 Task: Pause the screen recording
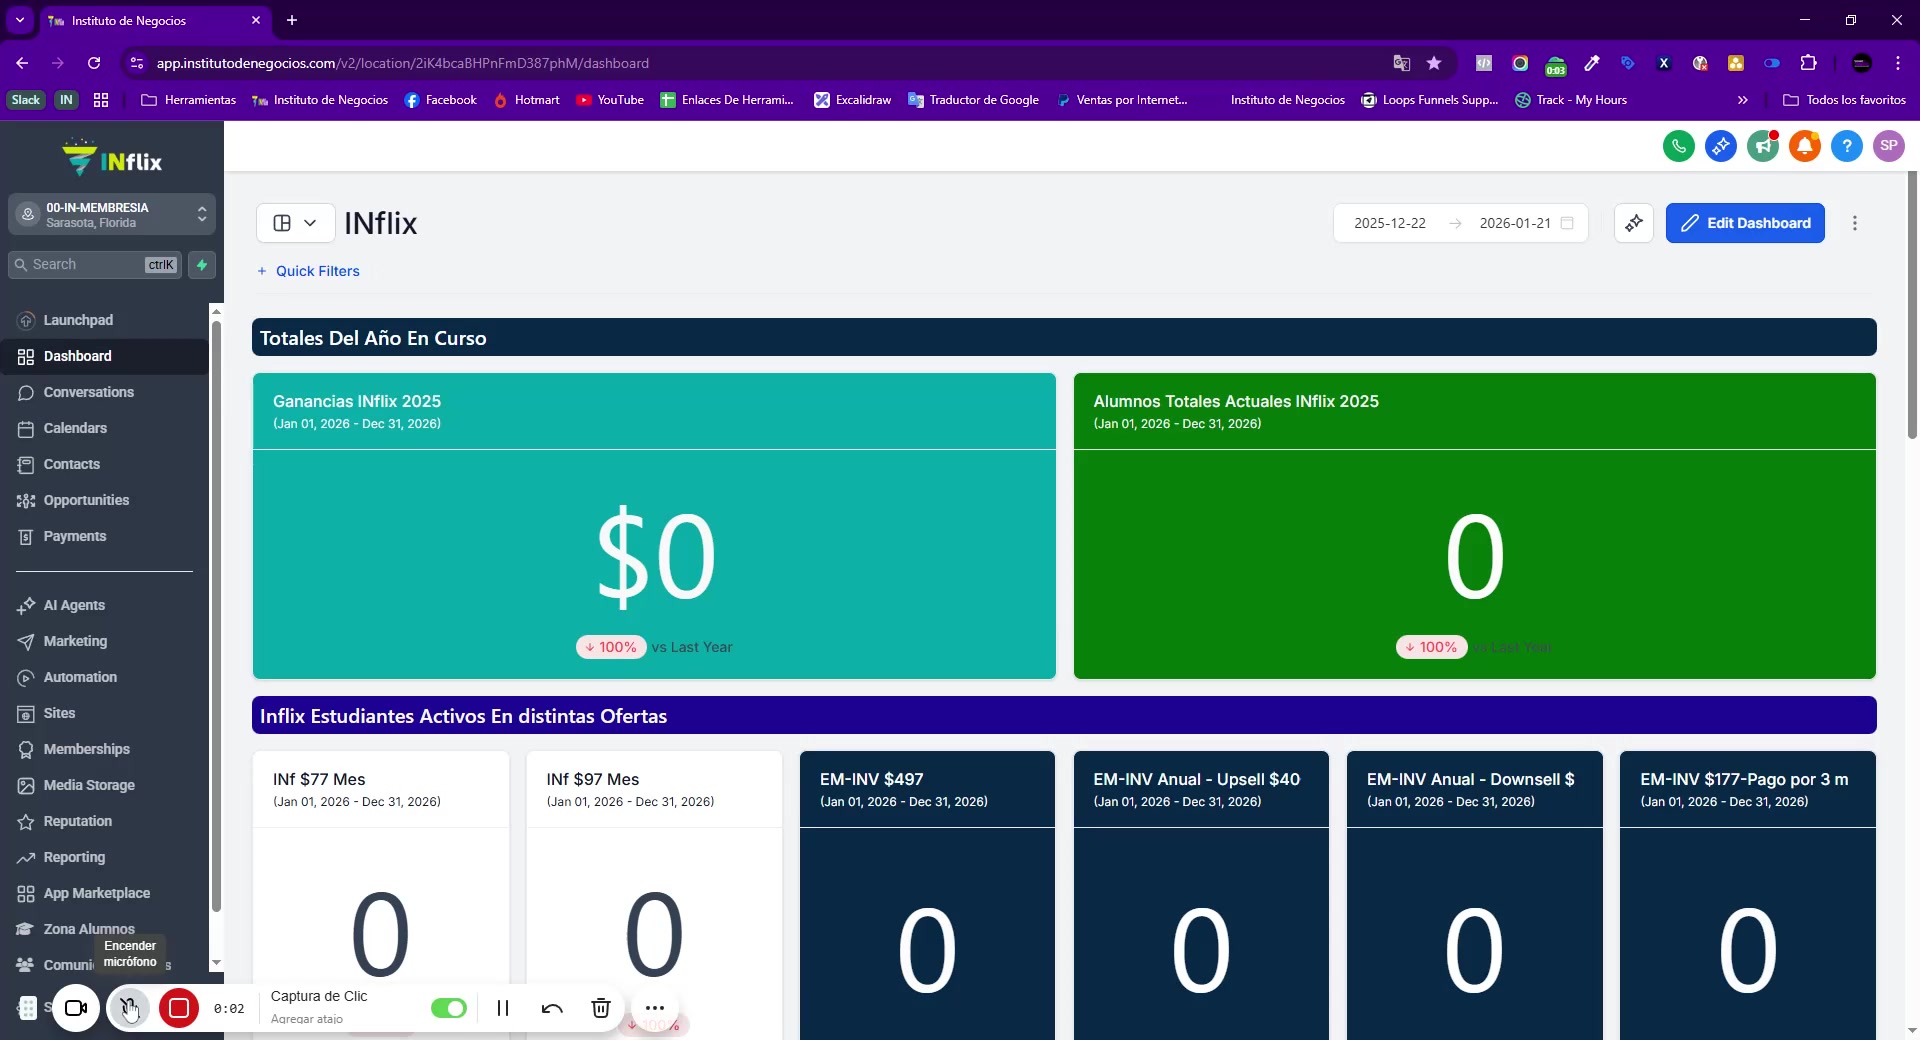(x=503, y=1008)
